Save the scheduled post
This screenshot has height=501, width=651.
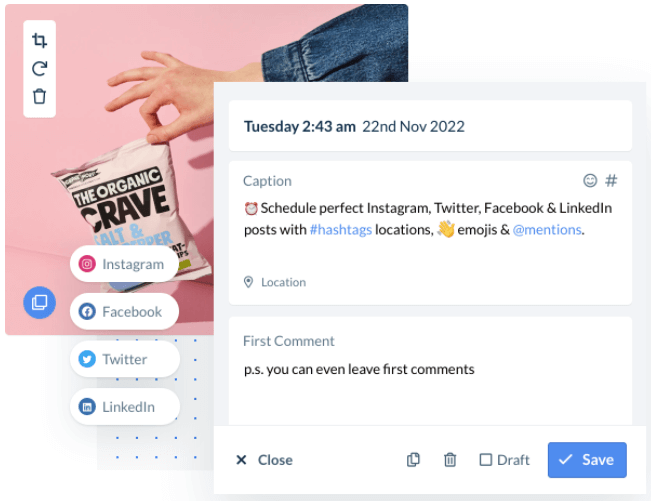(x=587, y=460)
